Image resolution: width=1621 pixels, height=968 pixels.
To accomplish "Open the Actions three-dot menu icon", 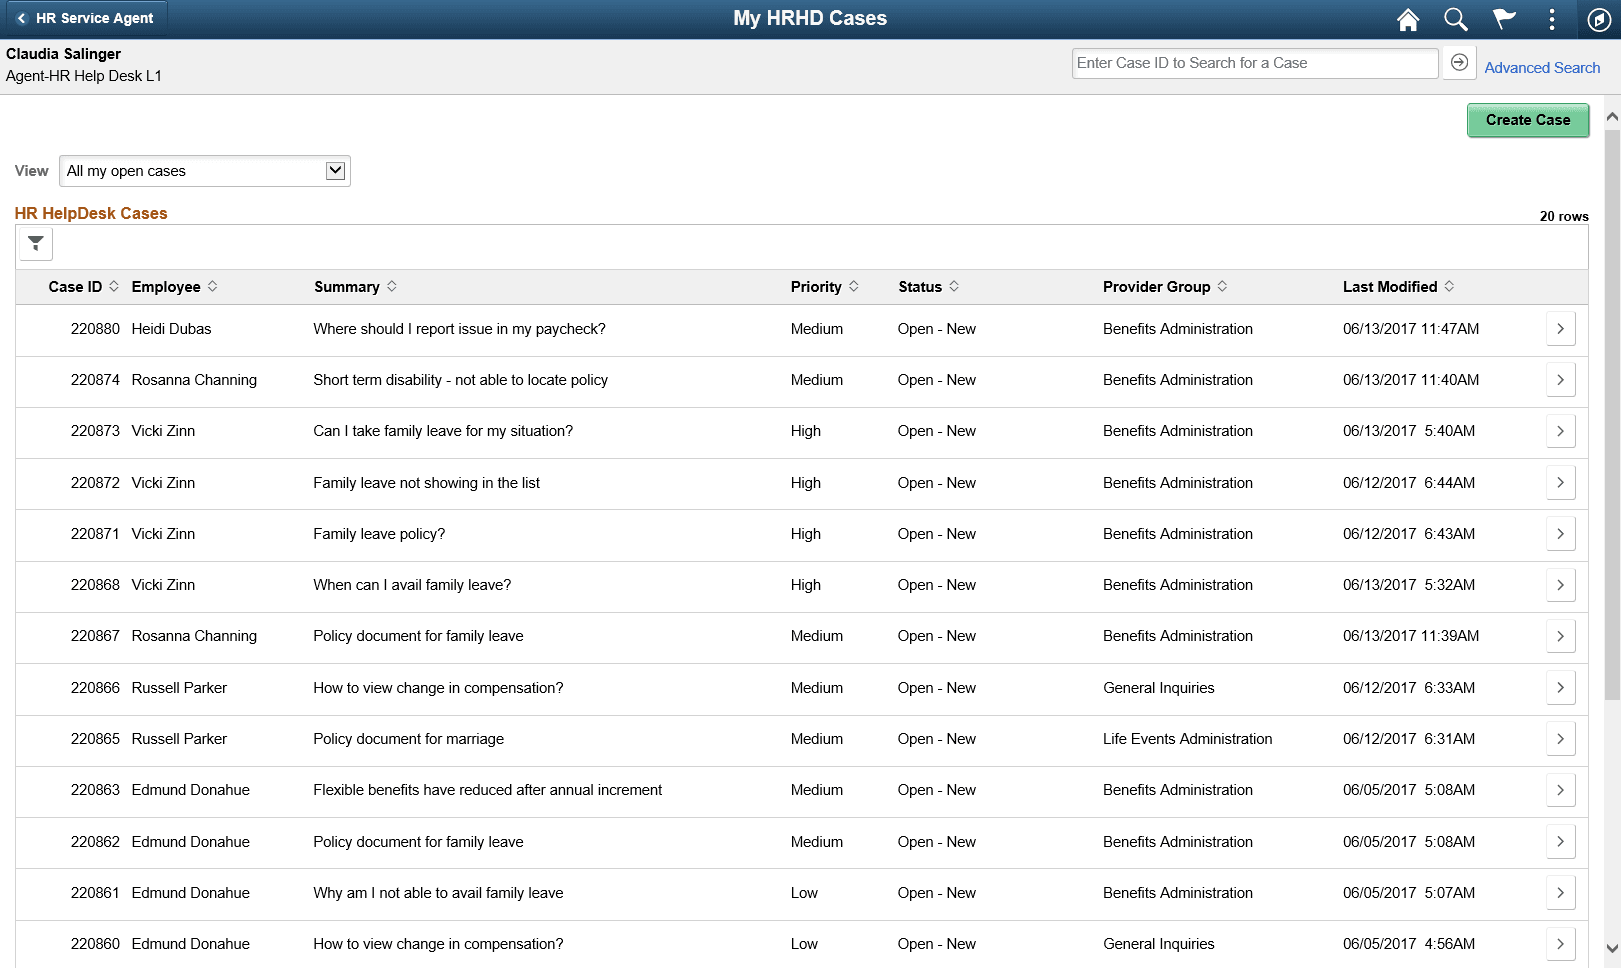I will click(1551, 18).
